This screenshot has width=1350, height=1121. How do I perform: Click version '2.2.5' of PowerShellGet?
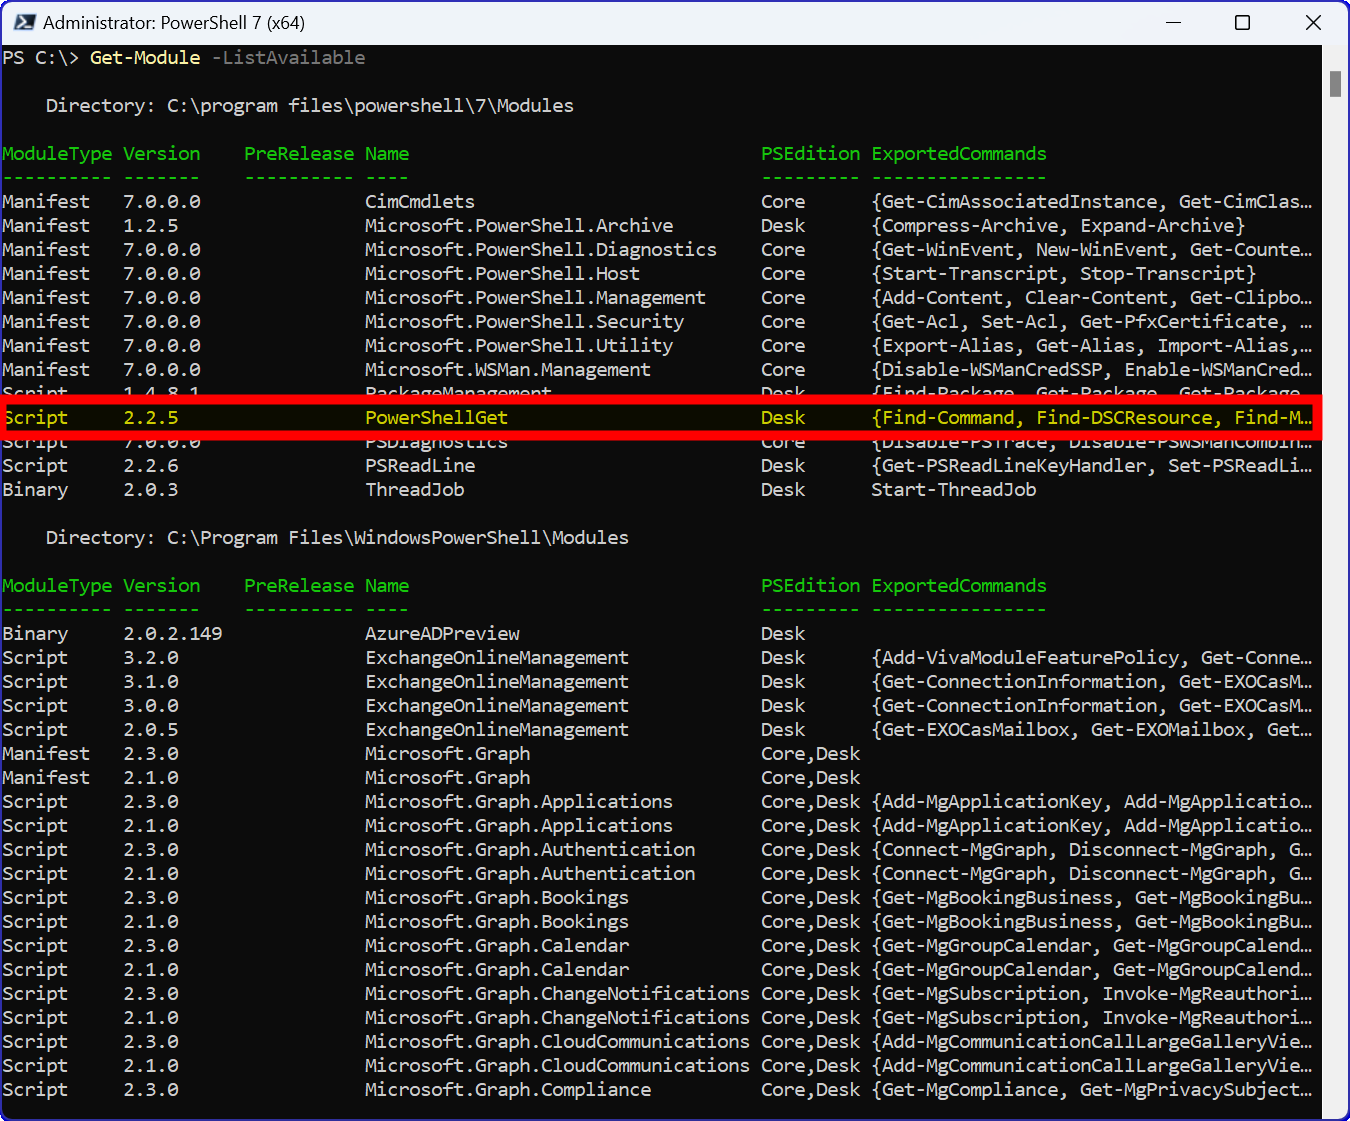point(151,418)
